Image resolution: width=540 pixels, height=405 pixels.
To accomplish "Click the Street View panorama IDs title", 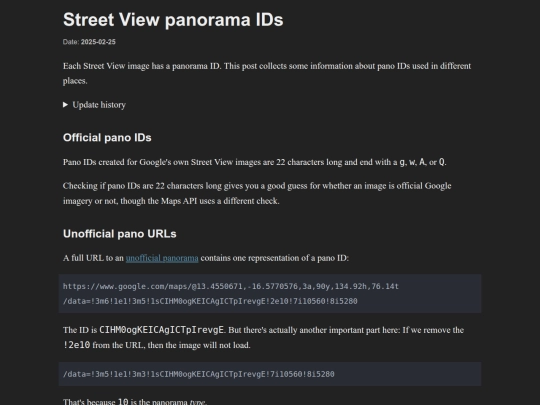I will click(x=173, y=20).
